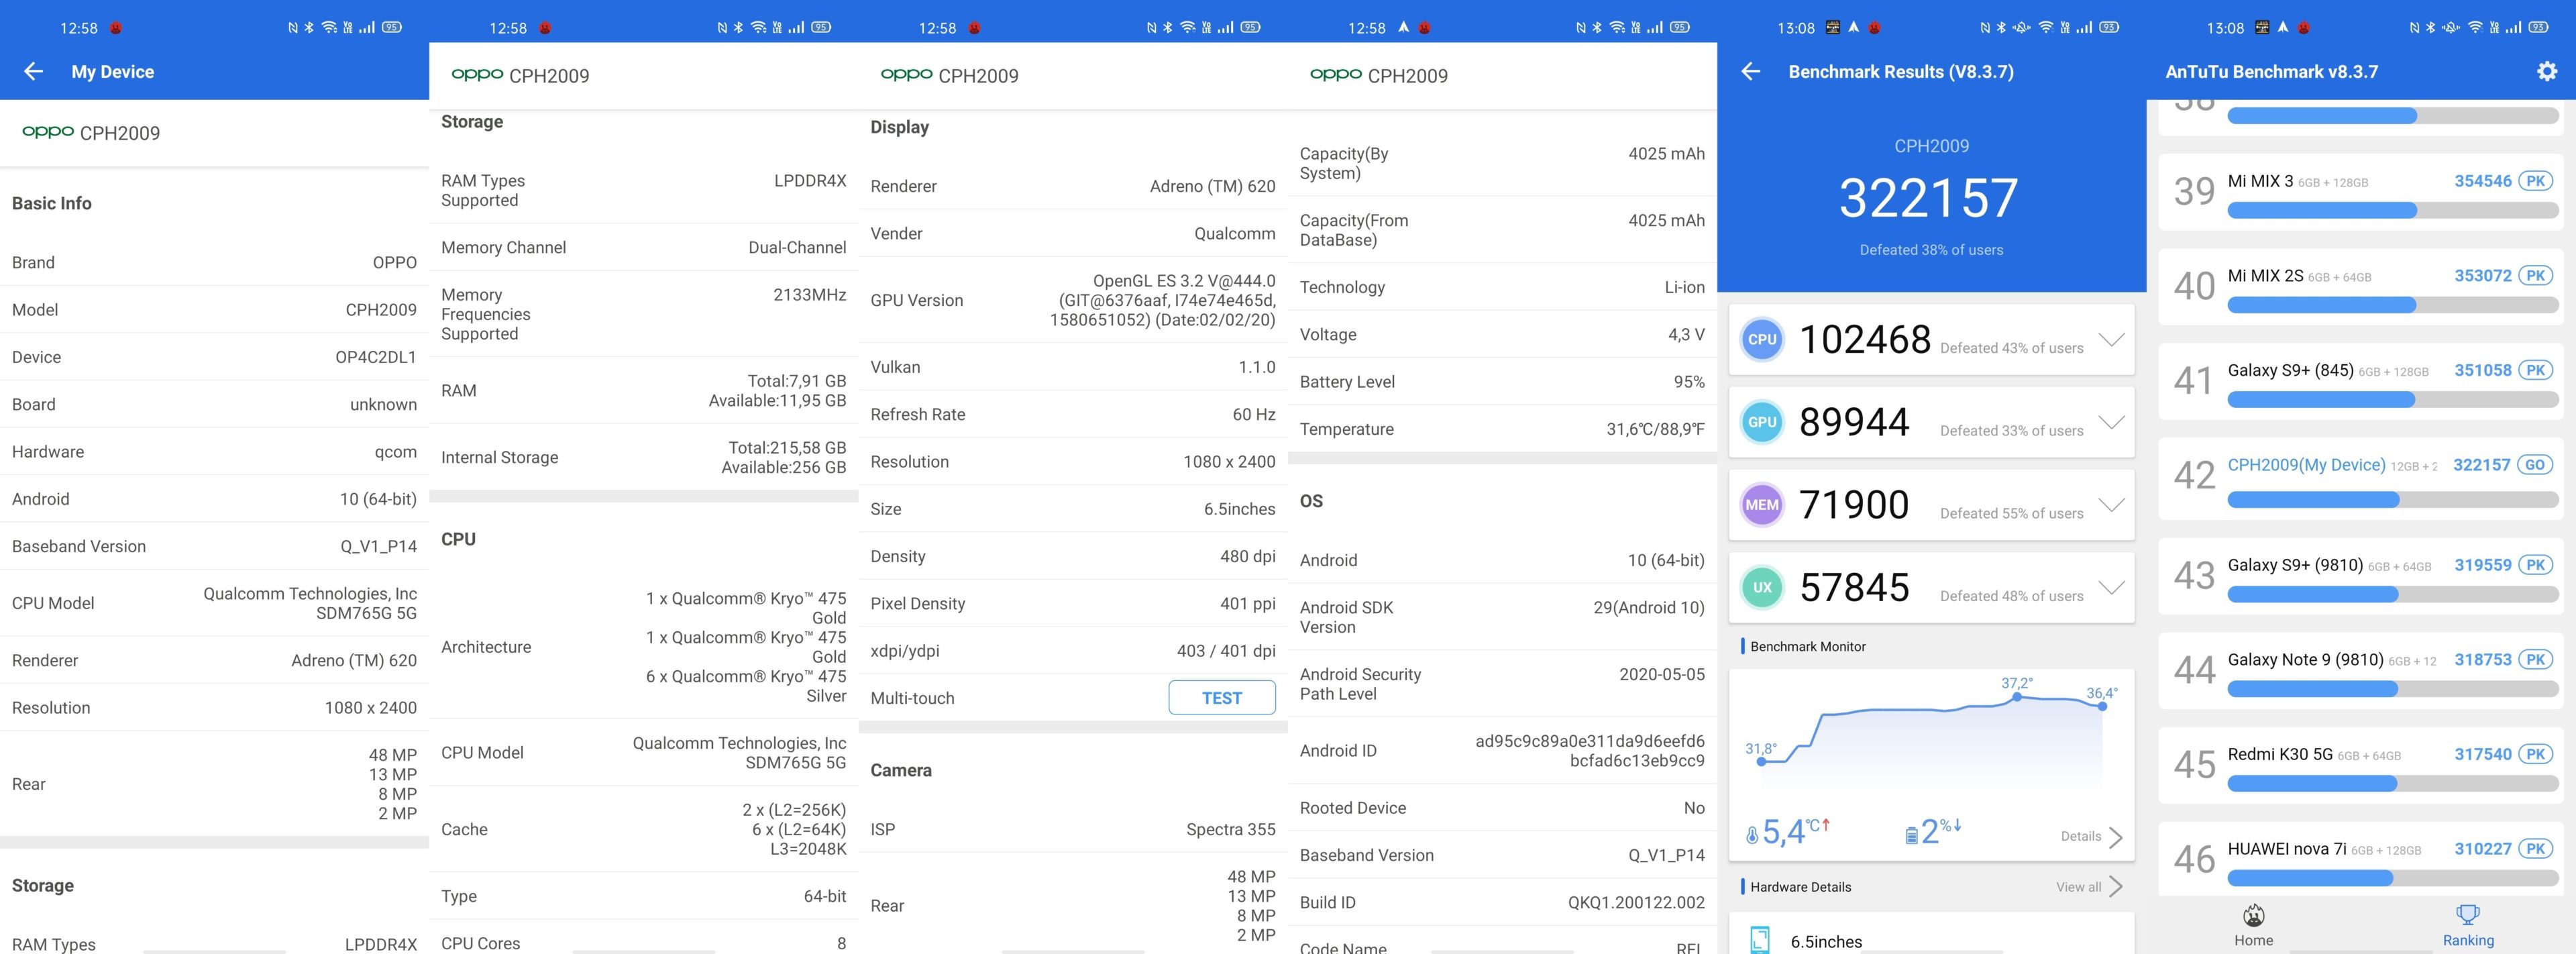
Task: Switch to the Ranking tab label
Action: coord(2468,940)
